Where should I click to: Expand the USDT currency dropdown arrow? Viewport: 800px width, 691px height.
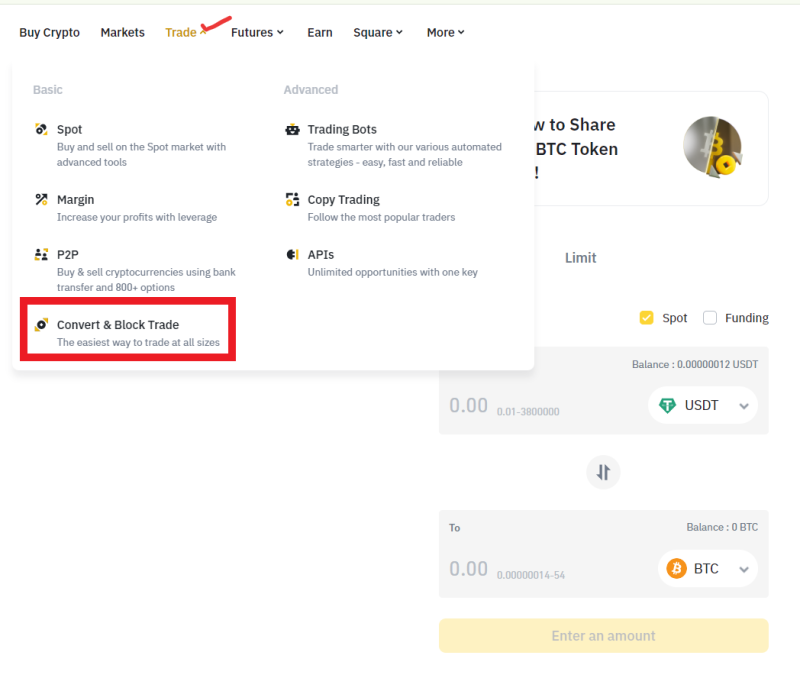point(744,406)
